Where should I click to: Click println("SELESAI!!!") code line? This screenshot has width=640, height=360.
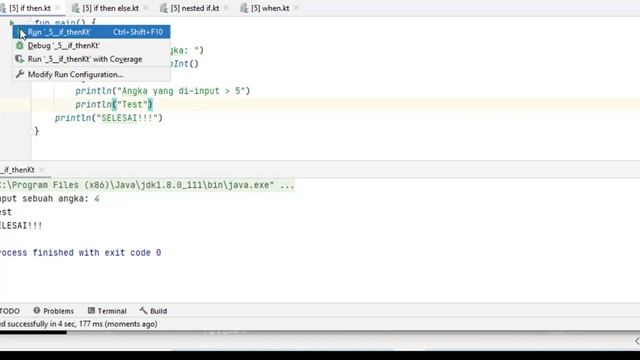[109, 118]
